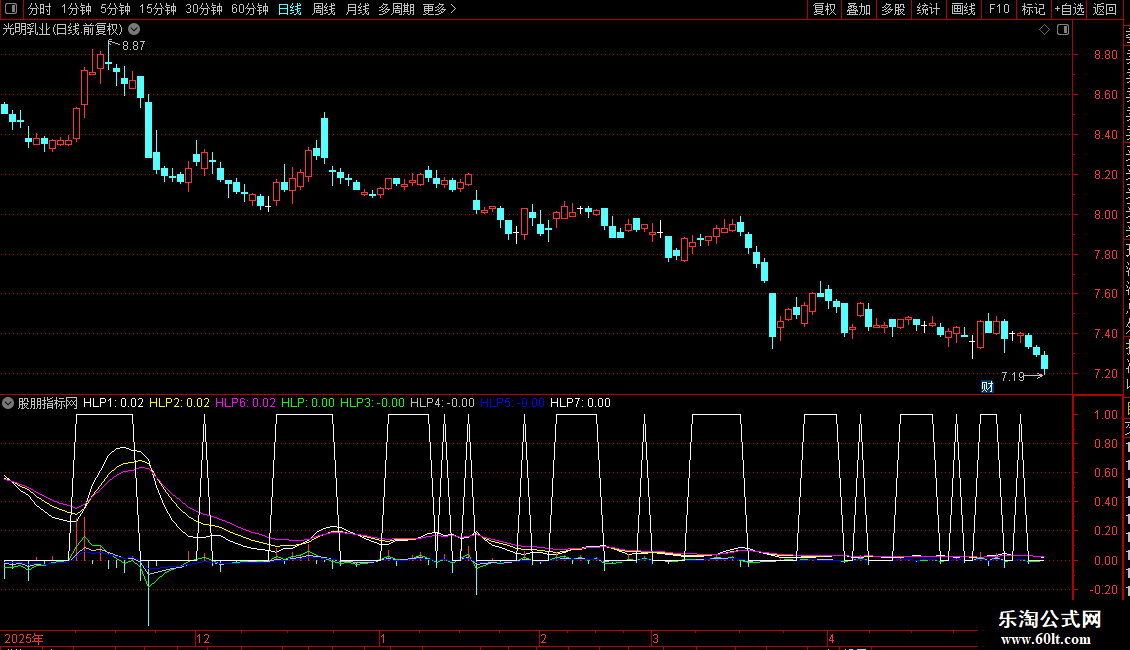Switch to 月线 monthly chart
The image size is (1130, 650).
click(357, 9)
